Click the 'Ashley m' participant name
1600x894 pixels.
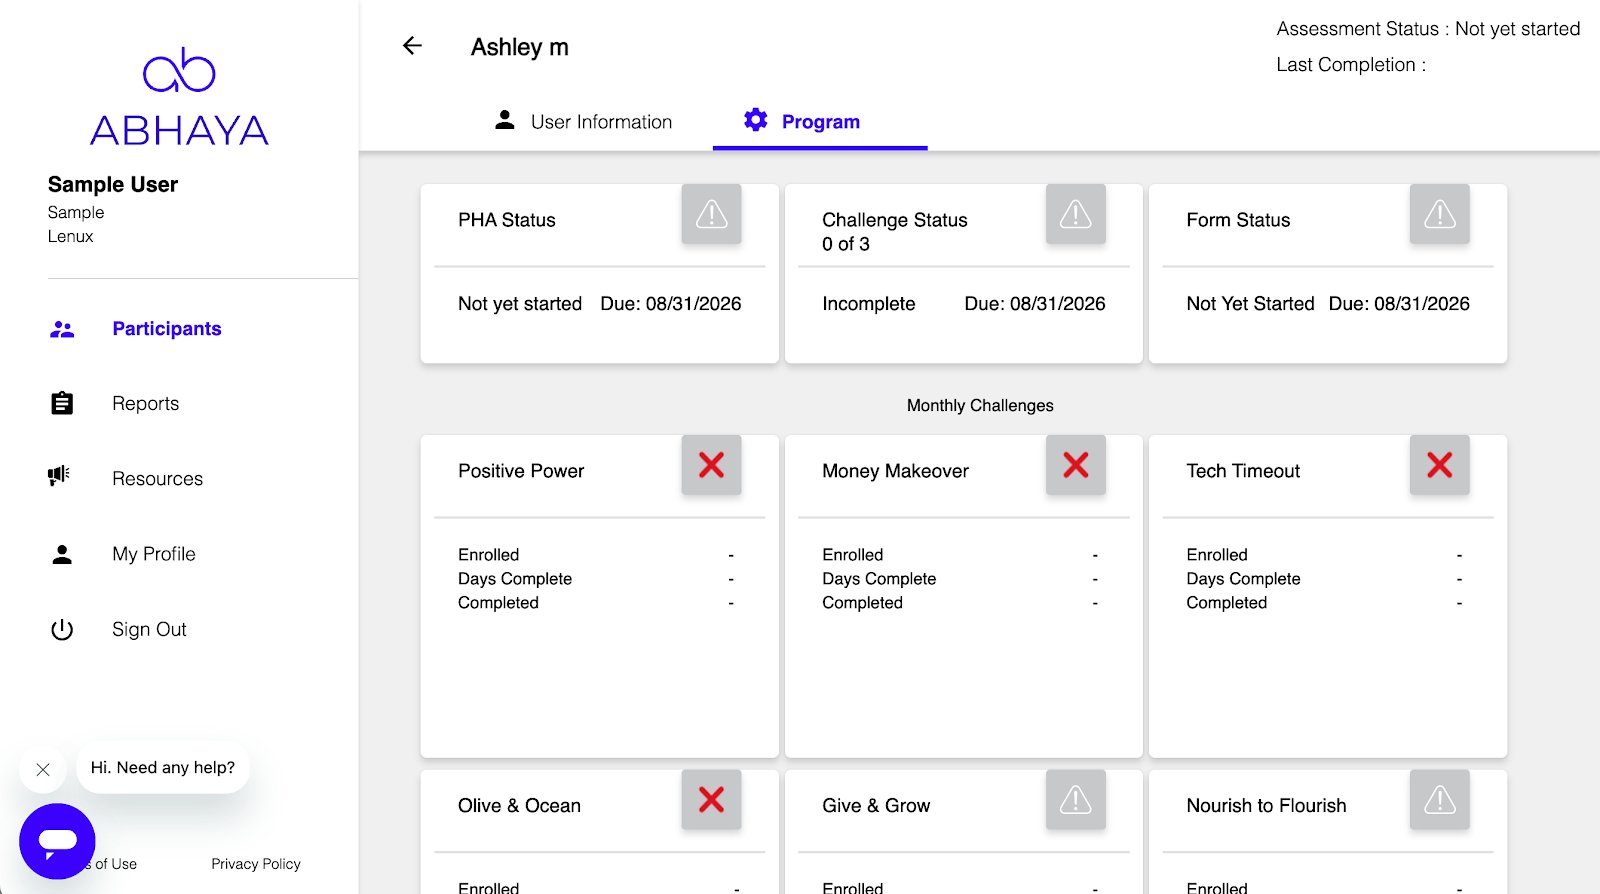click(x=520, y=47)
